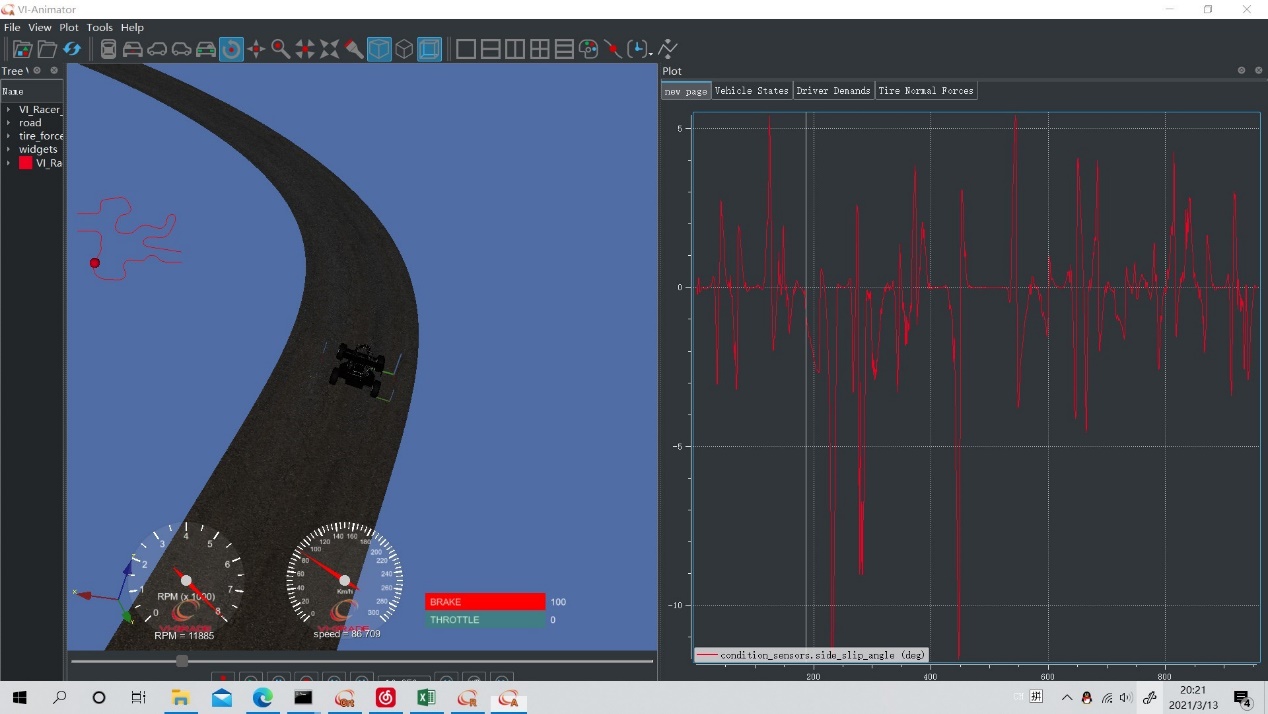Switch to the Vehicle States tab

[751, 91]
